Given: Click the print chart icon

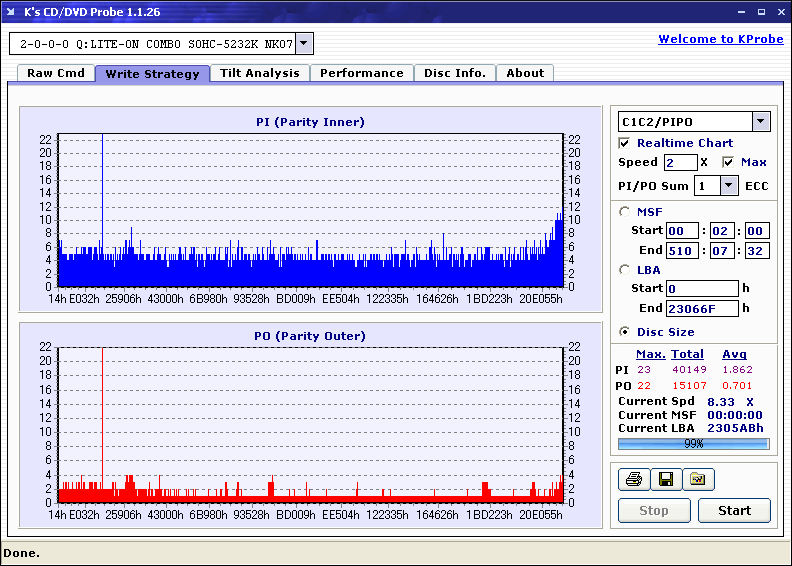Looking at the screenshot, I should (633, 480).
